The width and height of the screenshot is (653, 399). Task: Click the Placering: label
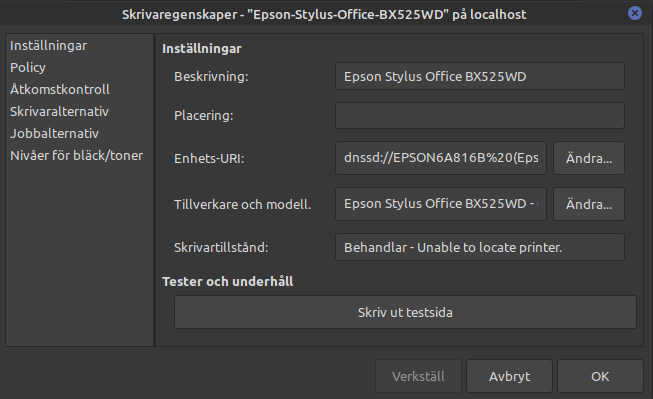pyautogui.click(x=204, y=115)
